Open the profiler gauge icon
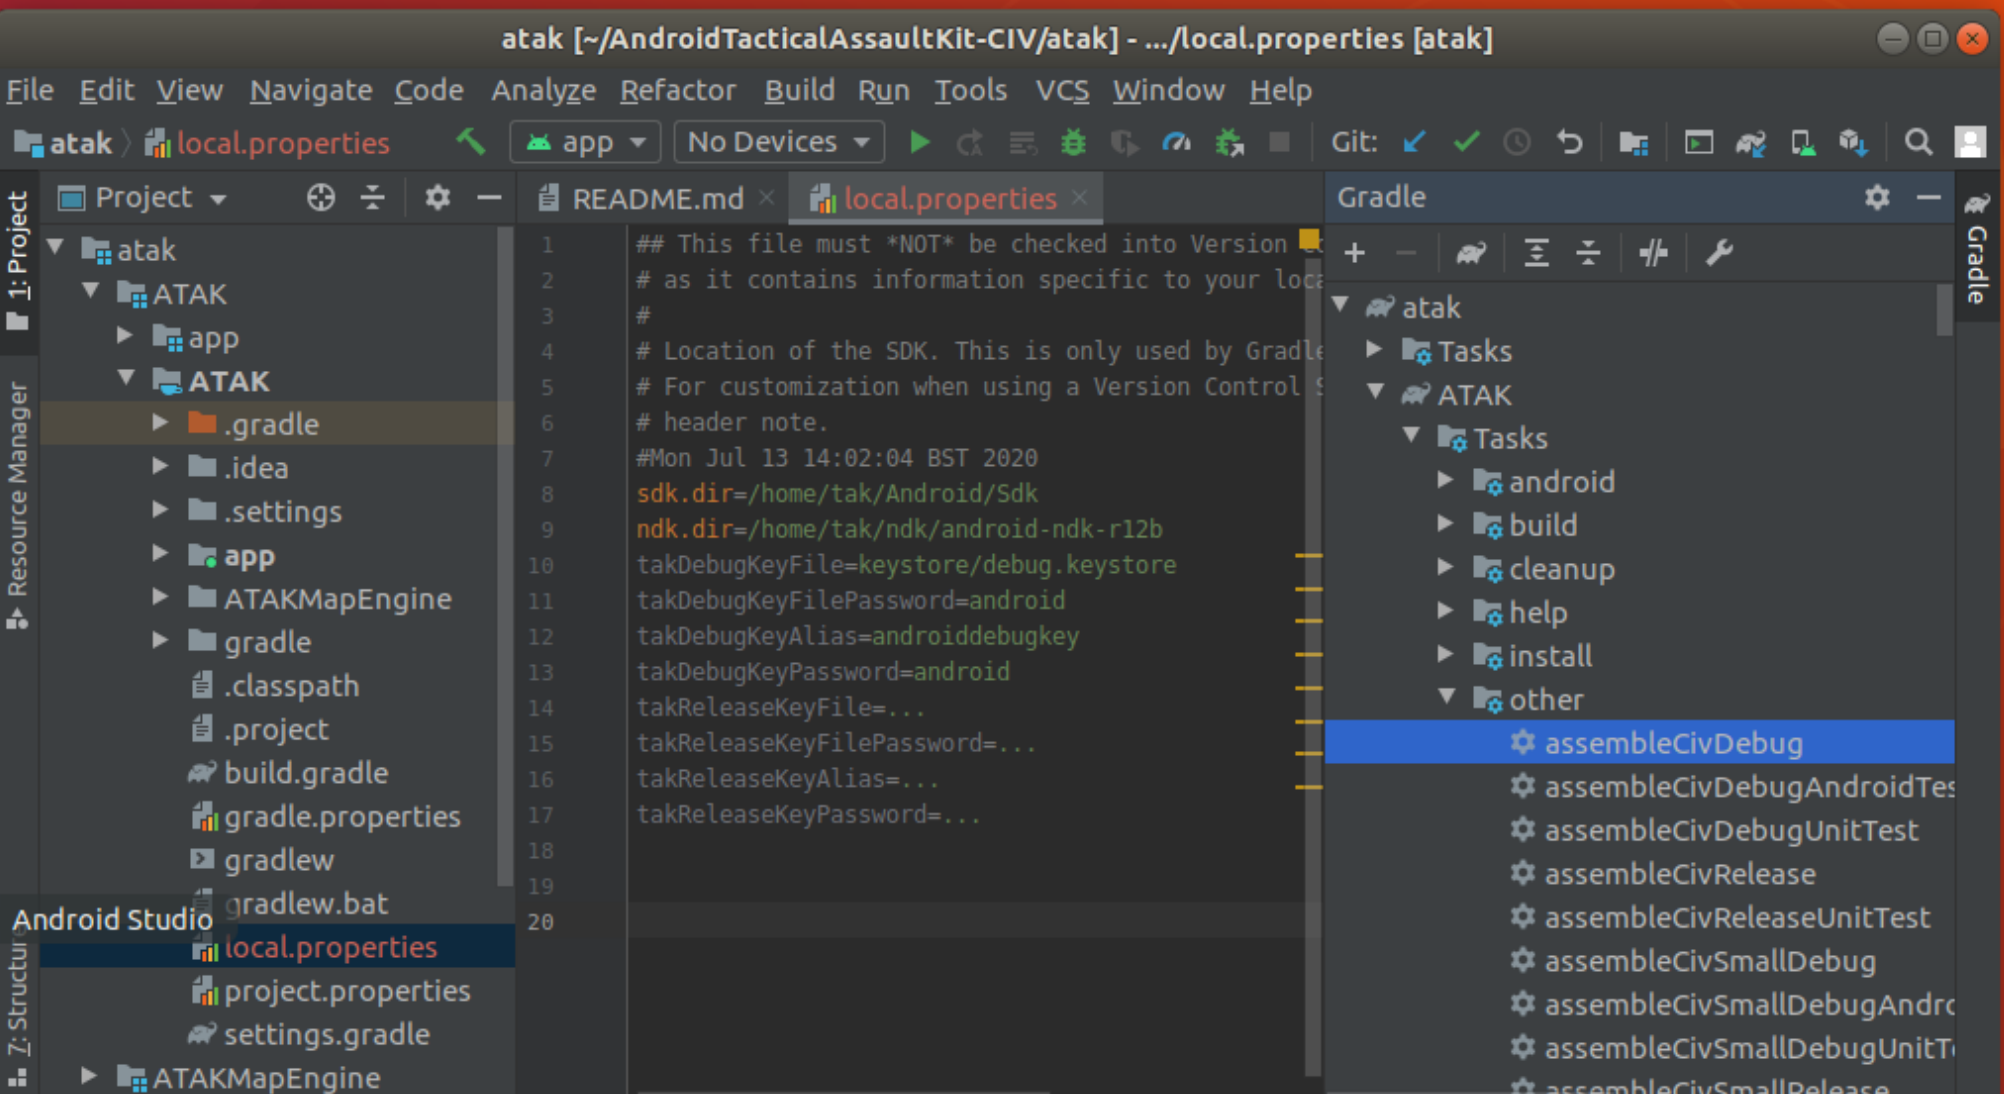The width and height of the screenshot is (2004, 1094). coord(1176,142)
